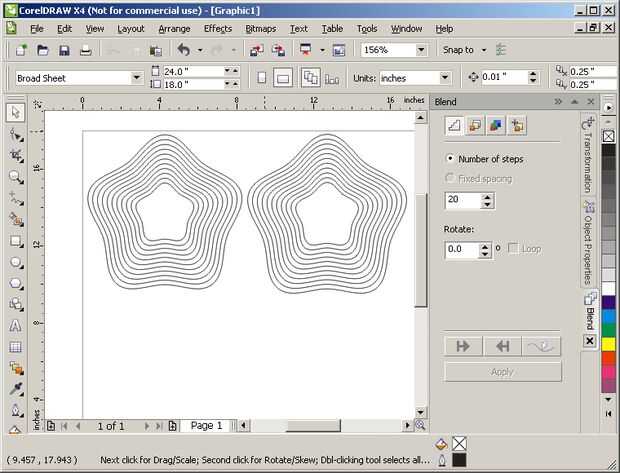
Task: Select the Ellipse tool in the toolbox
Action: [16, 263]
